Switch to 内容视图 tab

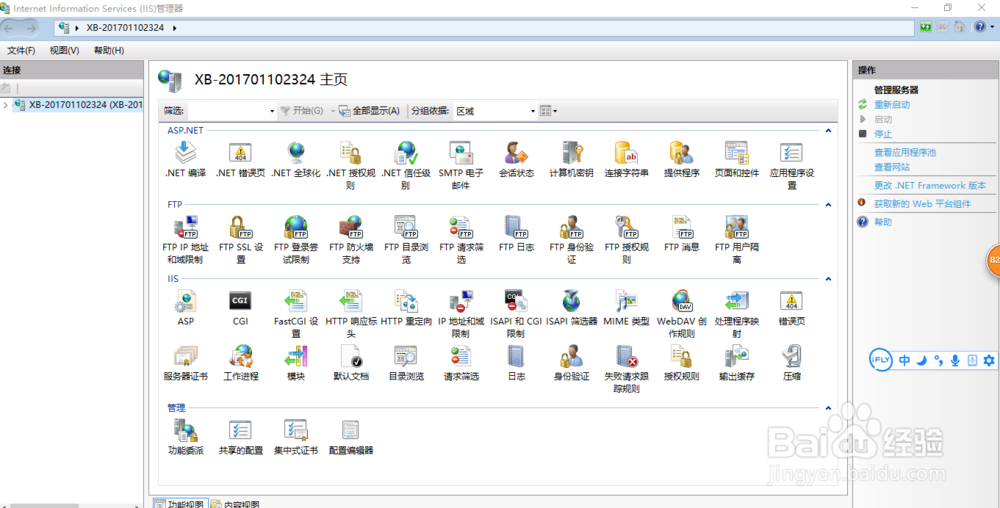pyautogui.click(x=235, y=504)
